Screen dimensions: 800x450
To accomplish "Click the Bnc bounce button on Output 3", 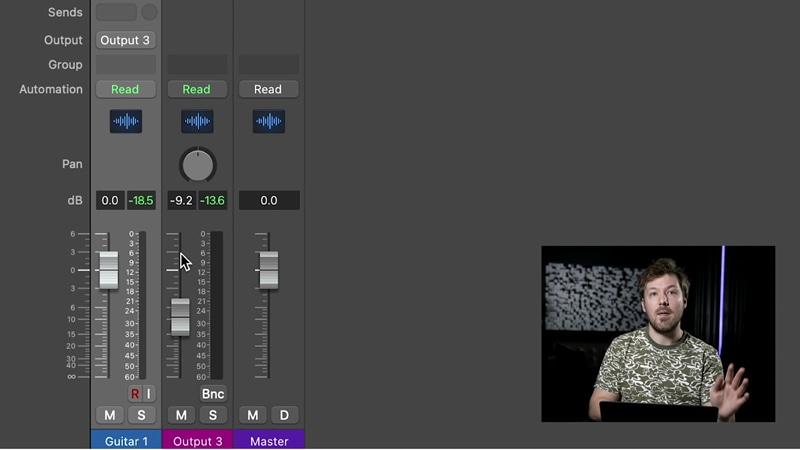I will click(x=212, y=394).
